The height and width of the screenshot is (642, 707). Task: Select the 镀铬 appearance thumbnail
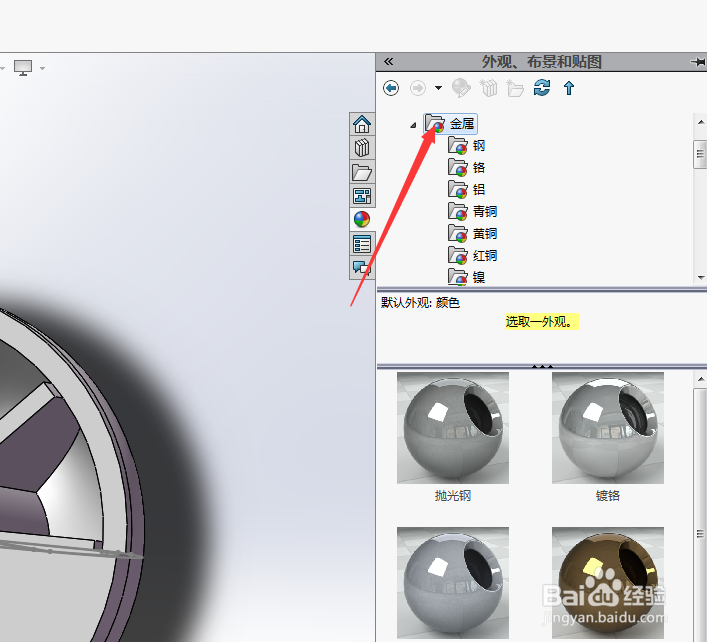tap(608, 428)
